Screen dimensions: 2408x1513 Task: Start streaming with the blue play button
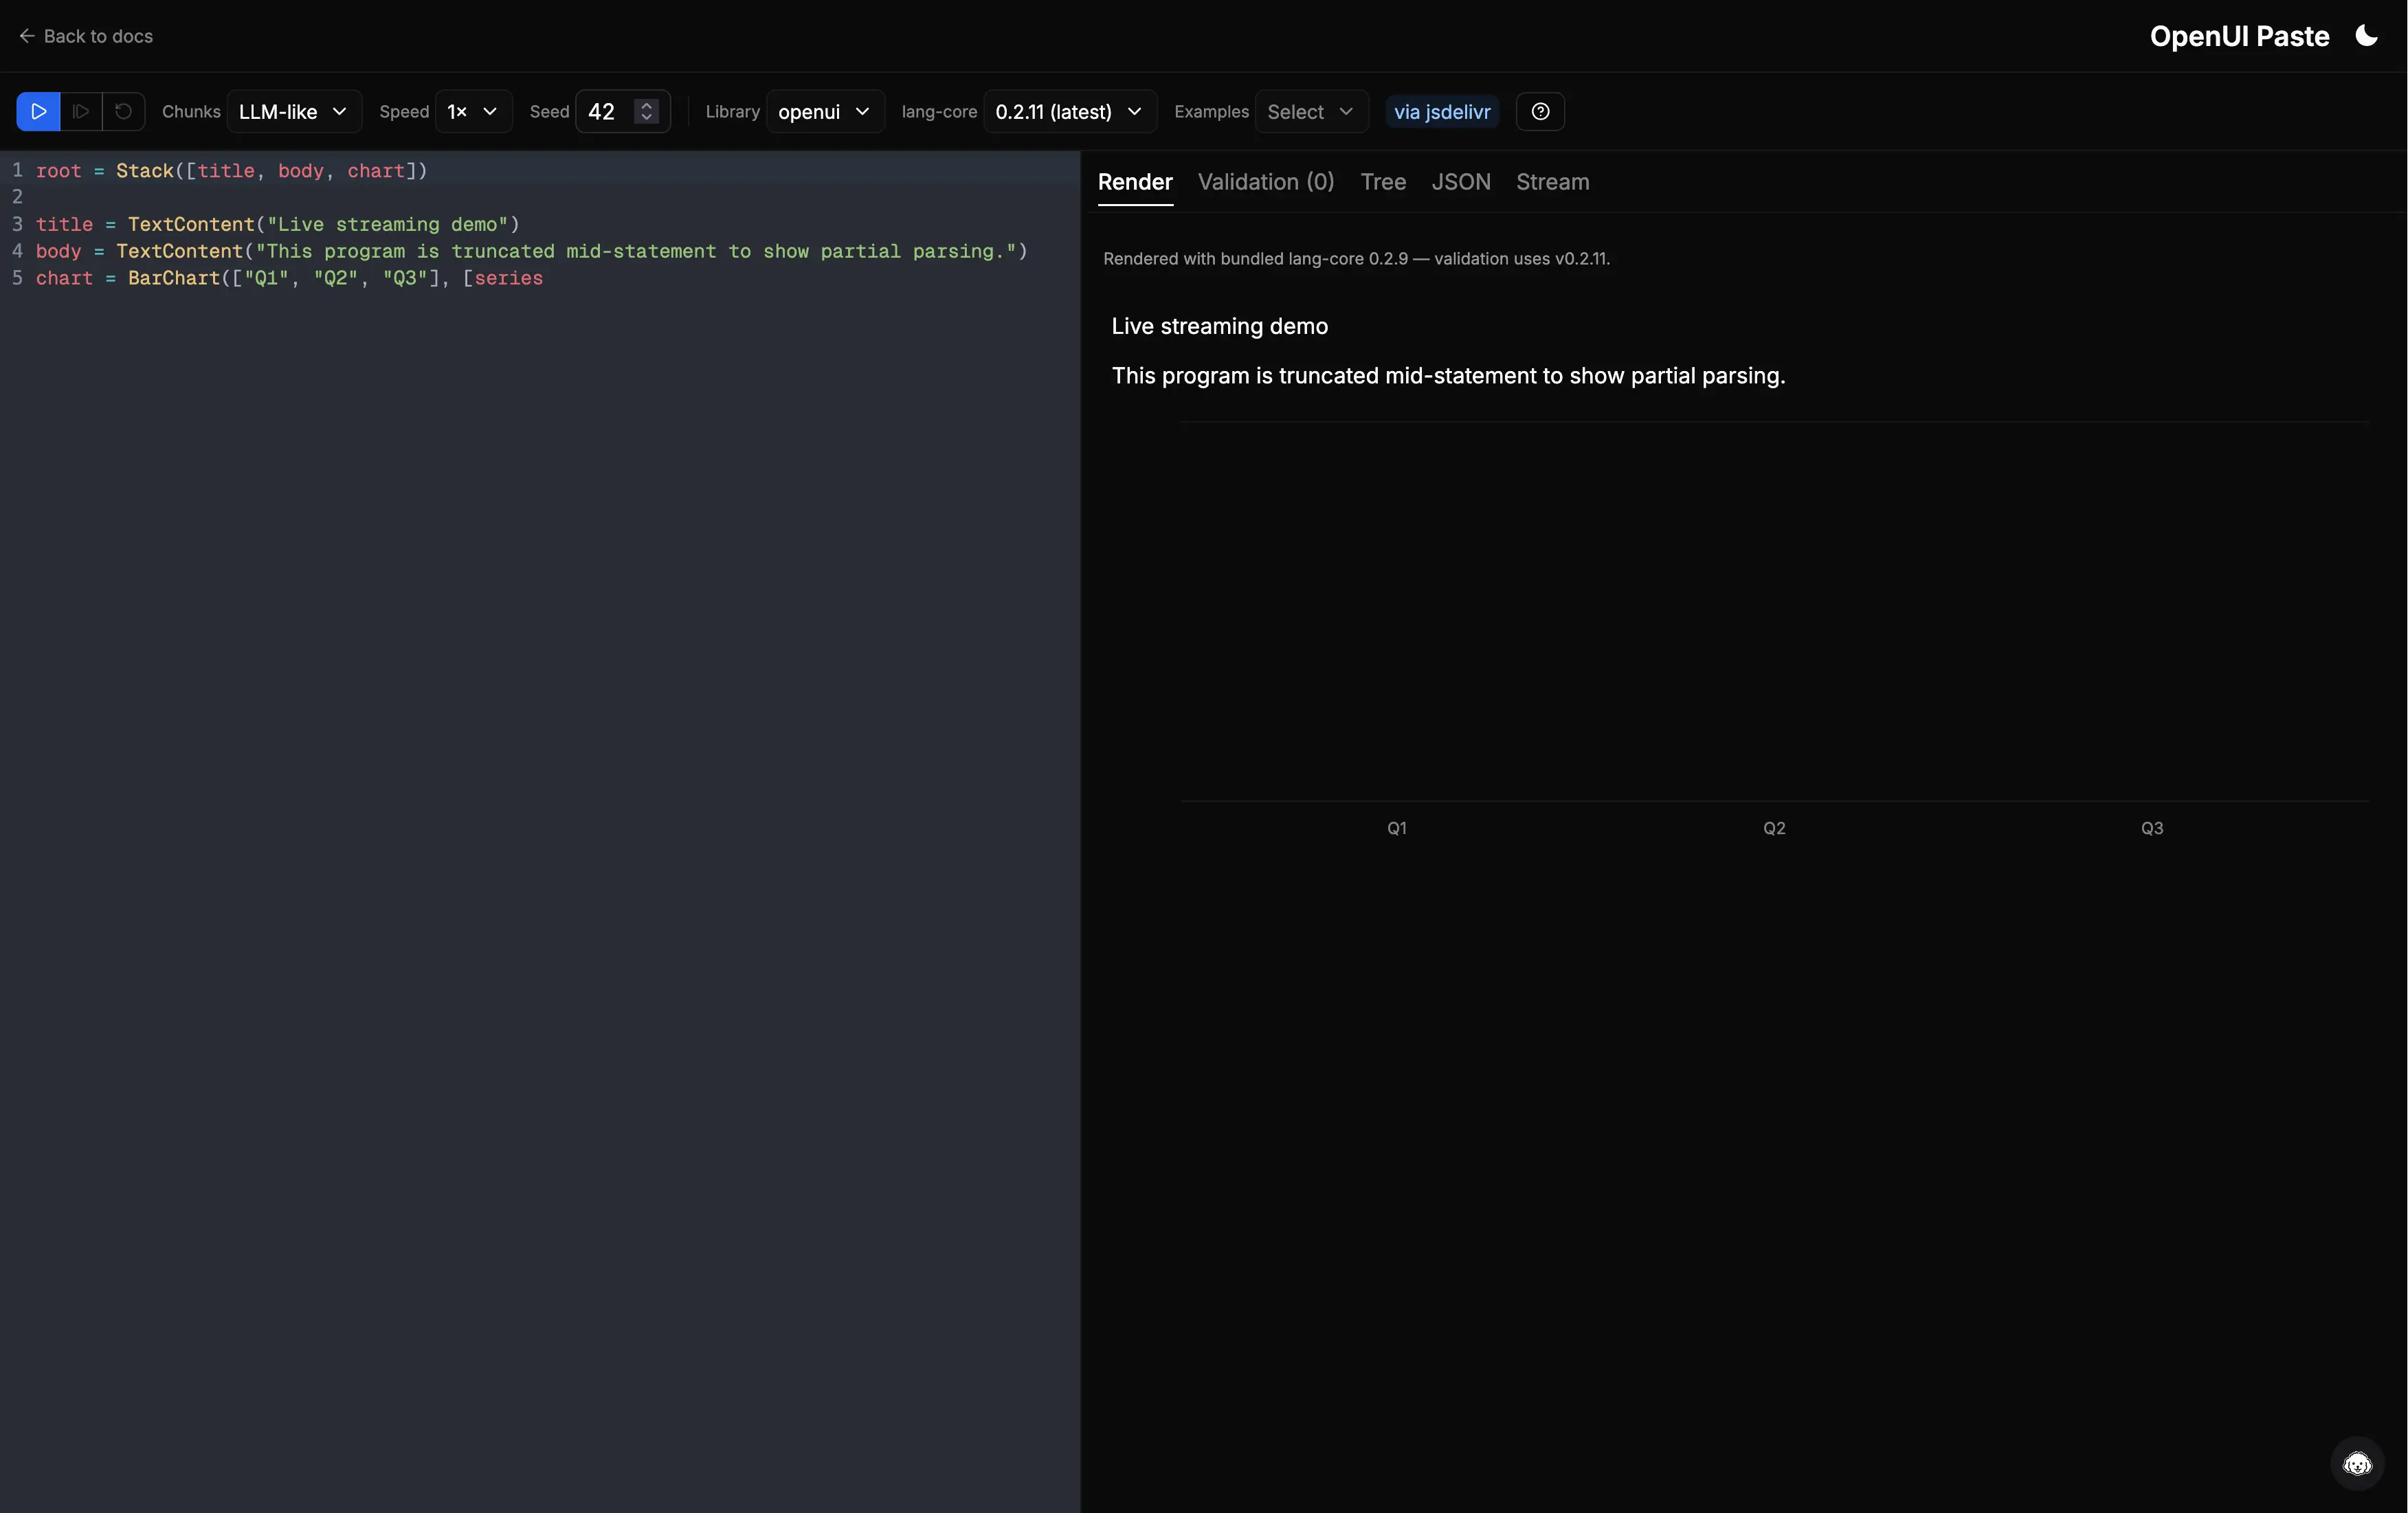tap(38, 111)
